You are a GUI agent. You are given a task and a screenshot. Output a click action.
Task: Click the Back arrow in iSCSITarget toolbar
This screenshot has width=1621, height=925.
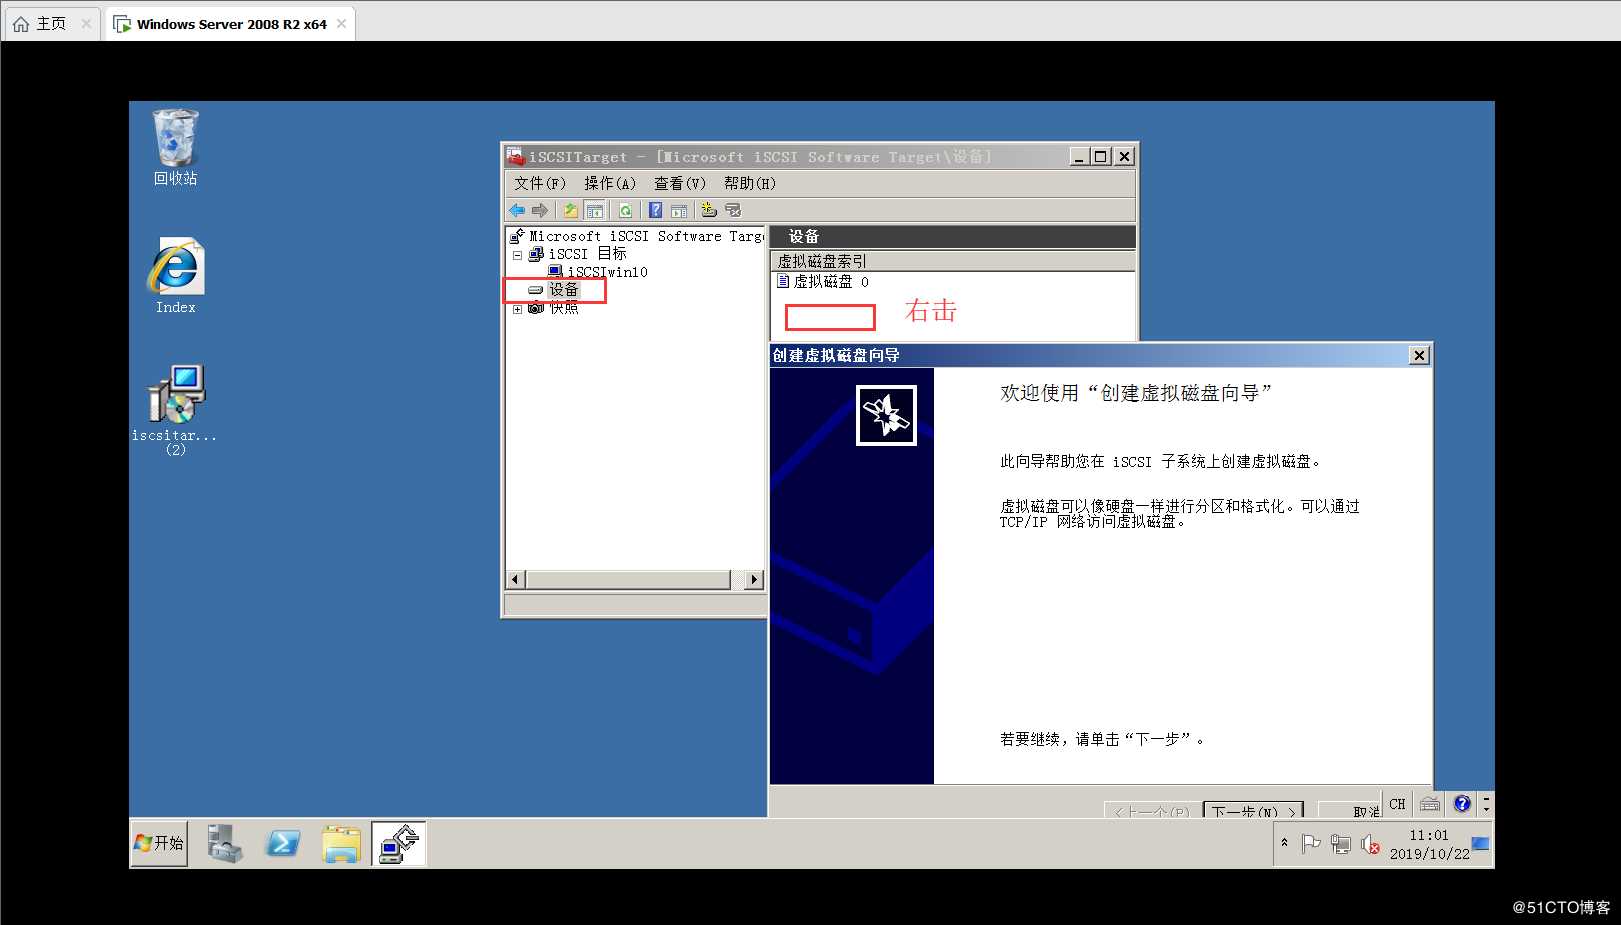click(x=517, y=210)
